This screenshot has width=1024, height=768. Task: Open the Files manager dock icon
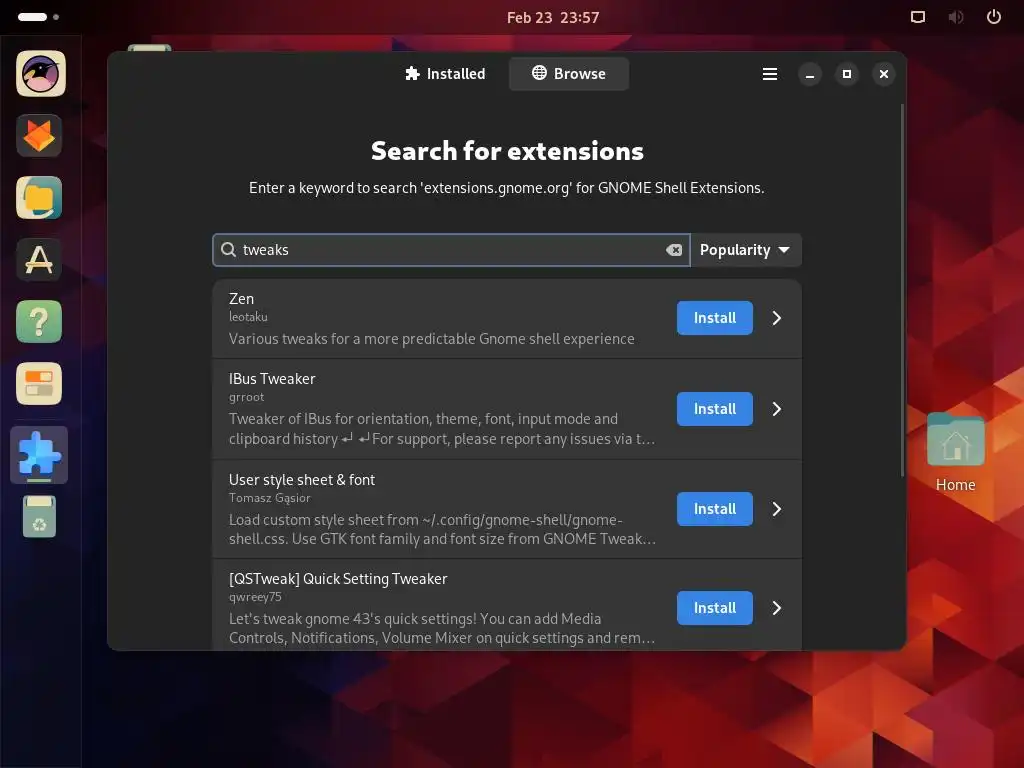pyautogui.click(x=39, y=198)
